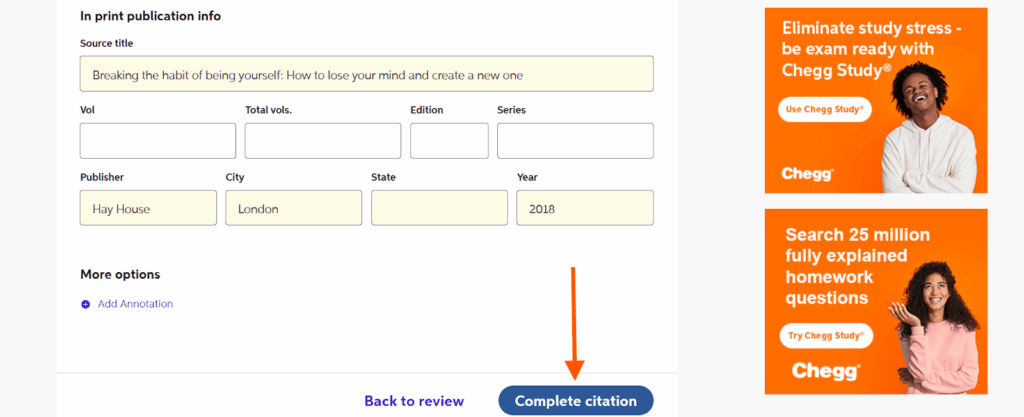Click into the Vol field
Image resolution: width=1024 pixels, height=417 pixels.
(x=157, y=141)
